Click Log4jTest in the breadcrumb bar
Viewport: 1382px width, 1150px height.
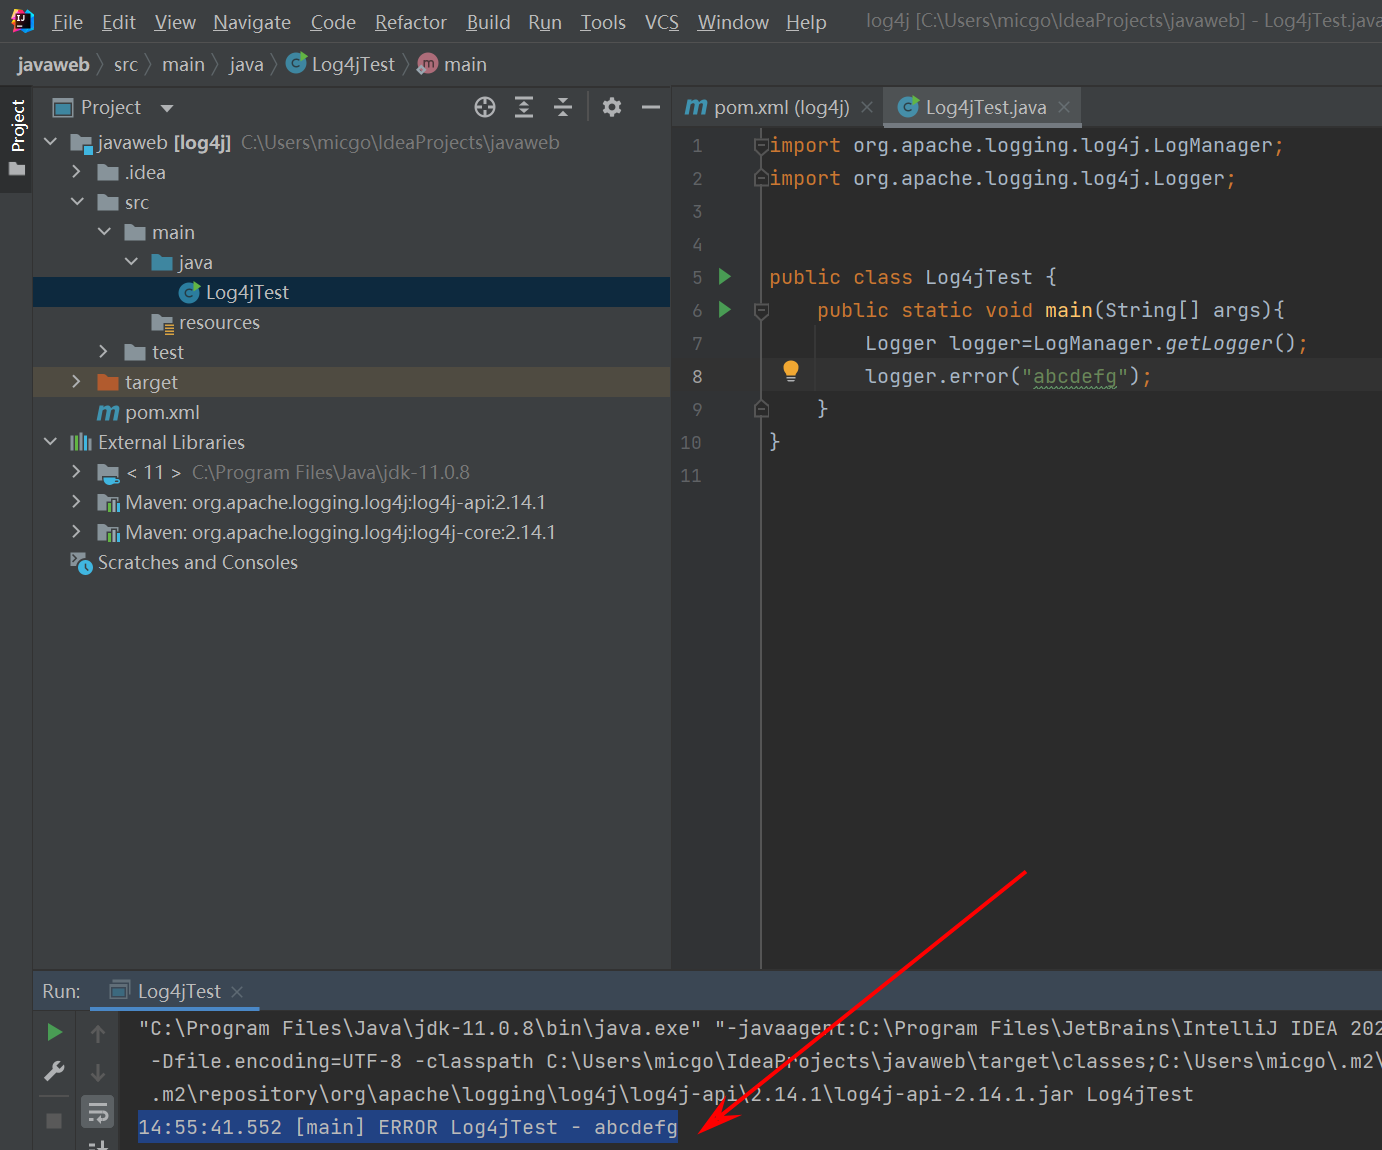[x=341, y=64]
